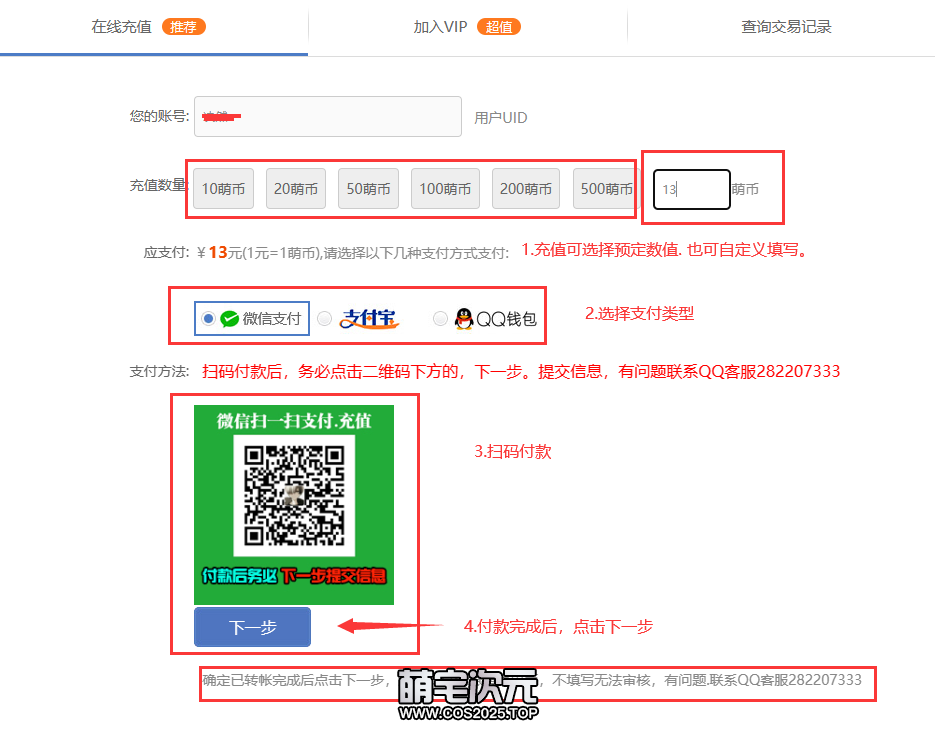This screenshot has width=935, height=731.
Task: Choose the 10萌币 recharge amount
Action: pyautogui.click(x=223, y=189)
